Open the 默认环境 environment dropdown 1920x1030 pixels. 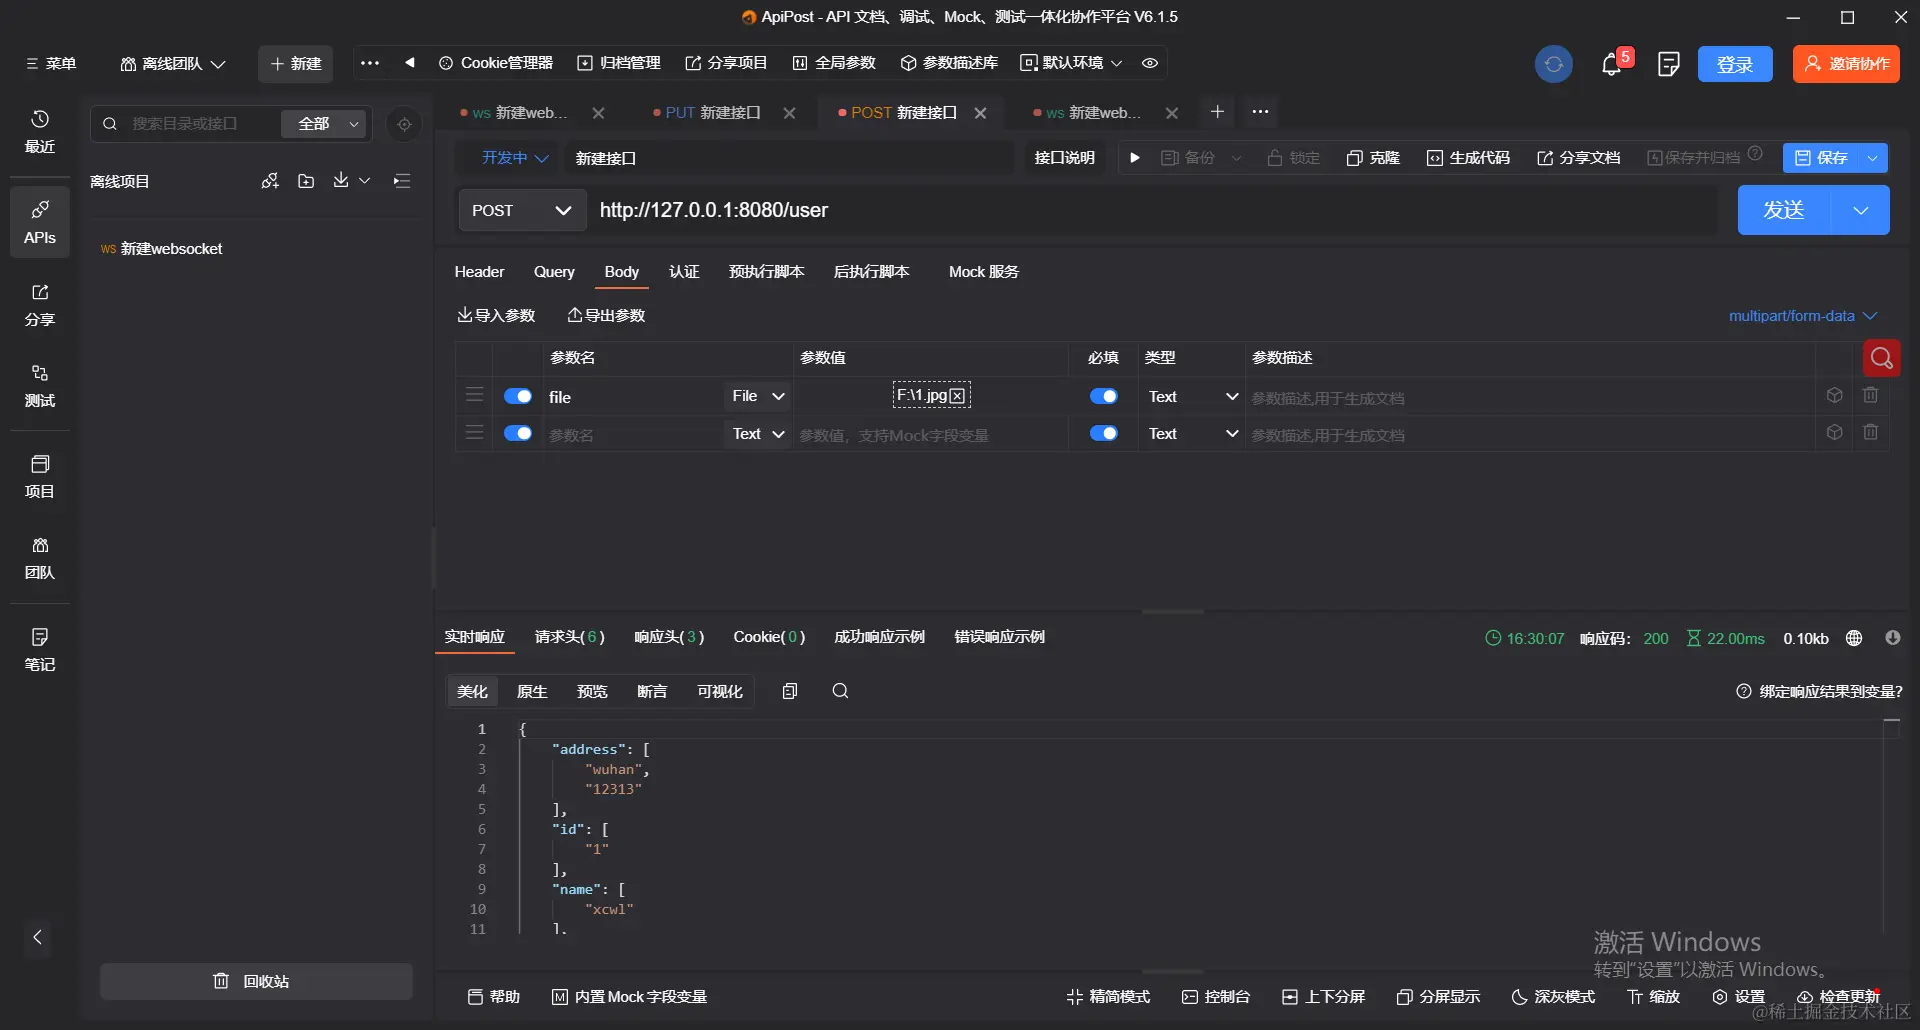tap(1071, 63)
